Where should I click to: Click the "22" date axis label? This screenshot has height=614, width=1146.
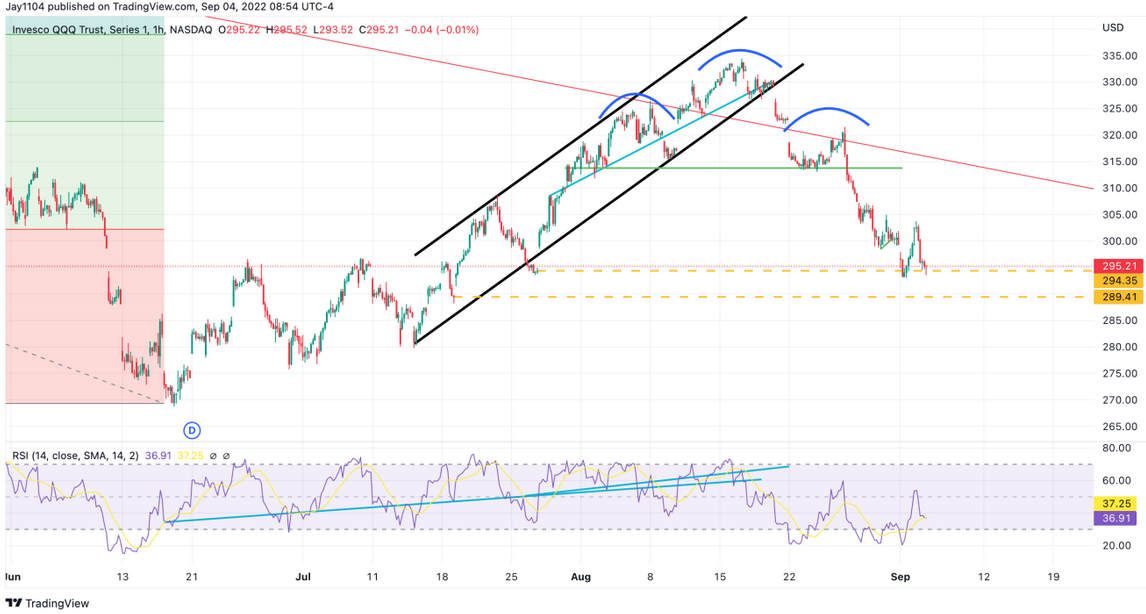(x=789, y=577)
